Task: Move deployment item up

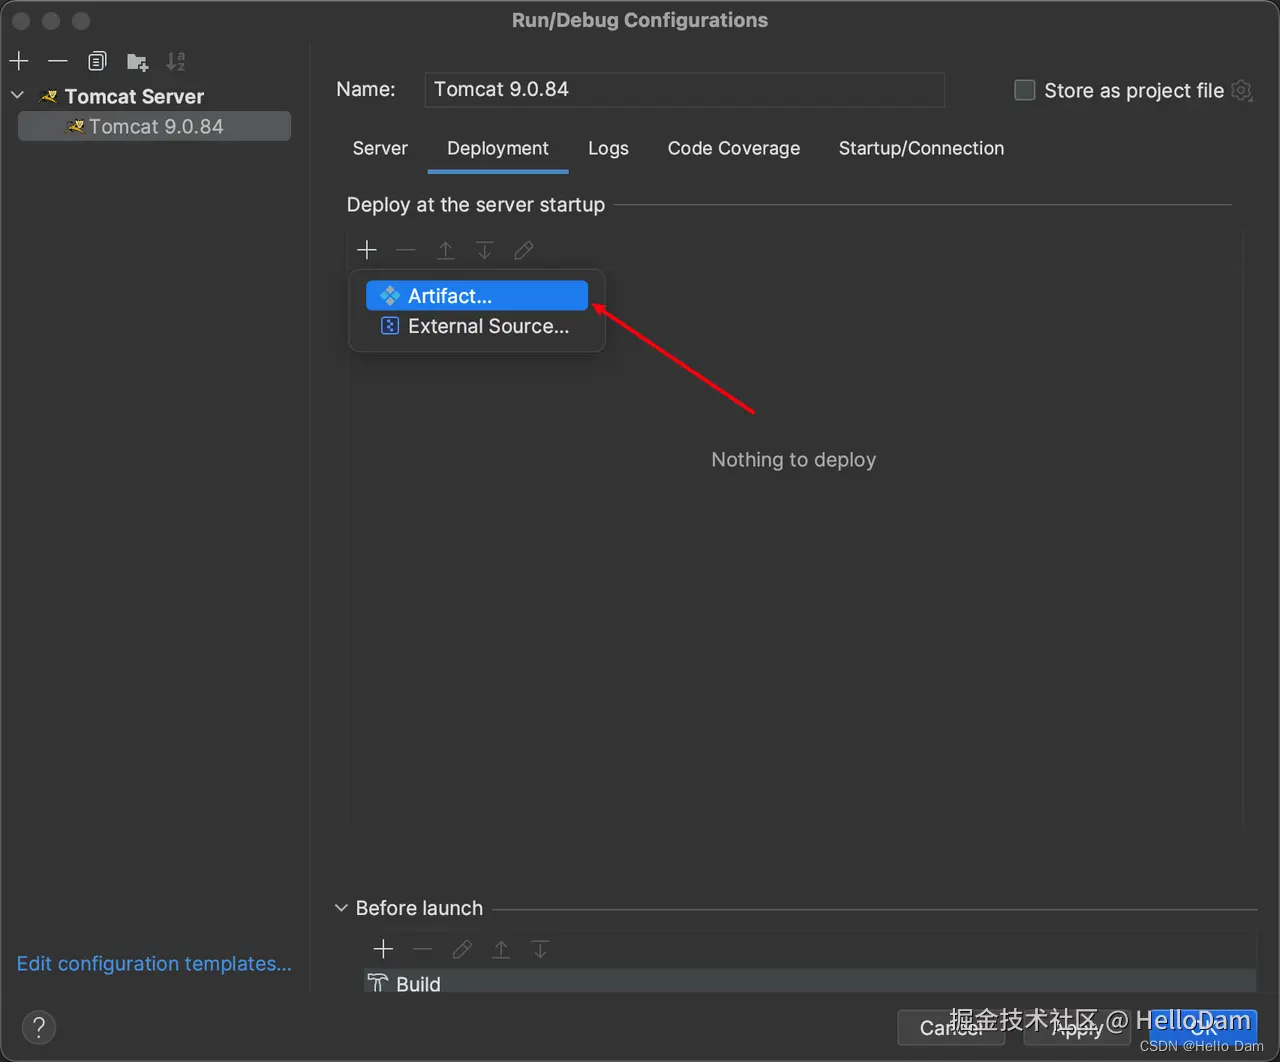Action: point(446,250)
